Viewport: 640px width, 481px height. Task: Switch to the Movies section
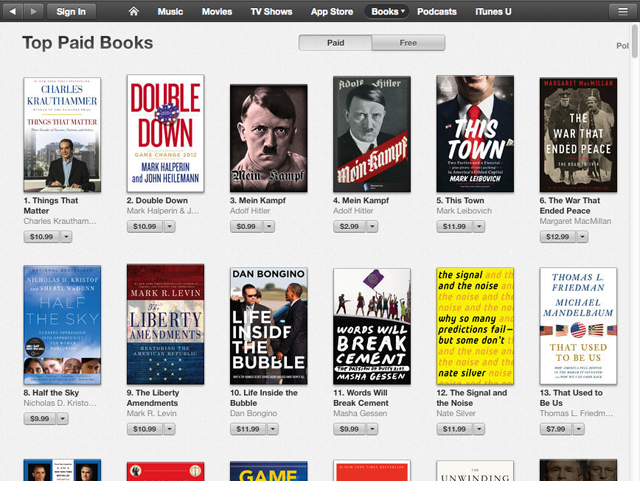pyautogui.click(x=217, y=11)
